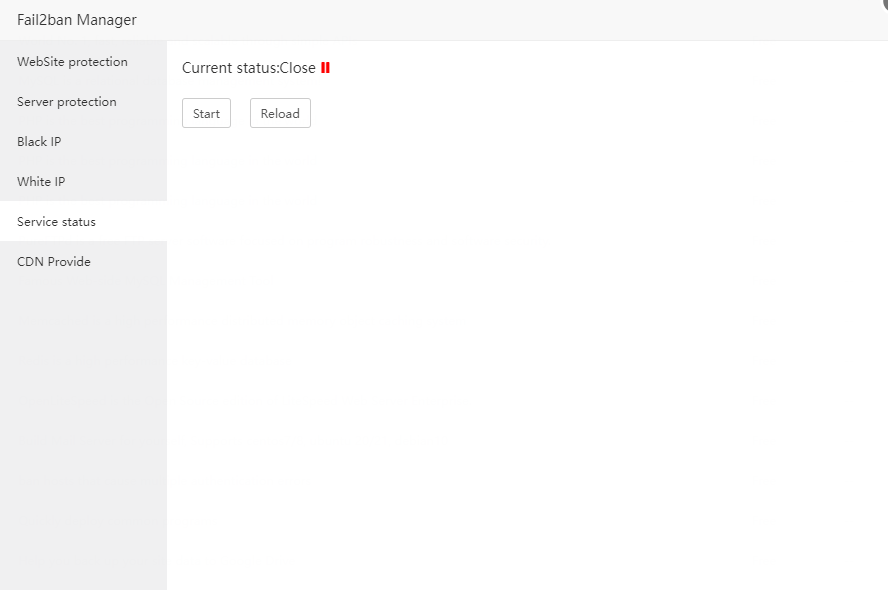The width and height of the screenshot is (888, 590).
Task: Open the Server protection tab
Action: coord(83,102)
